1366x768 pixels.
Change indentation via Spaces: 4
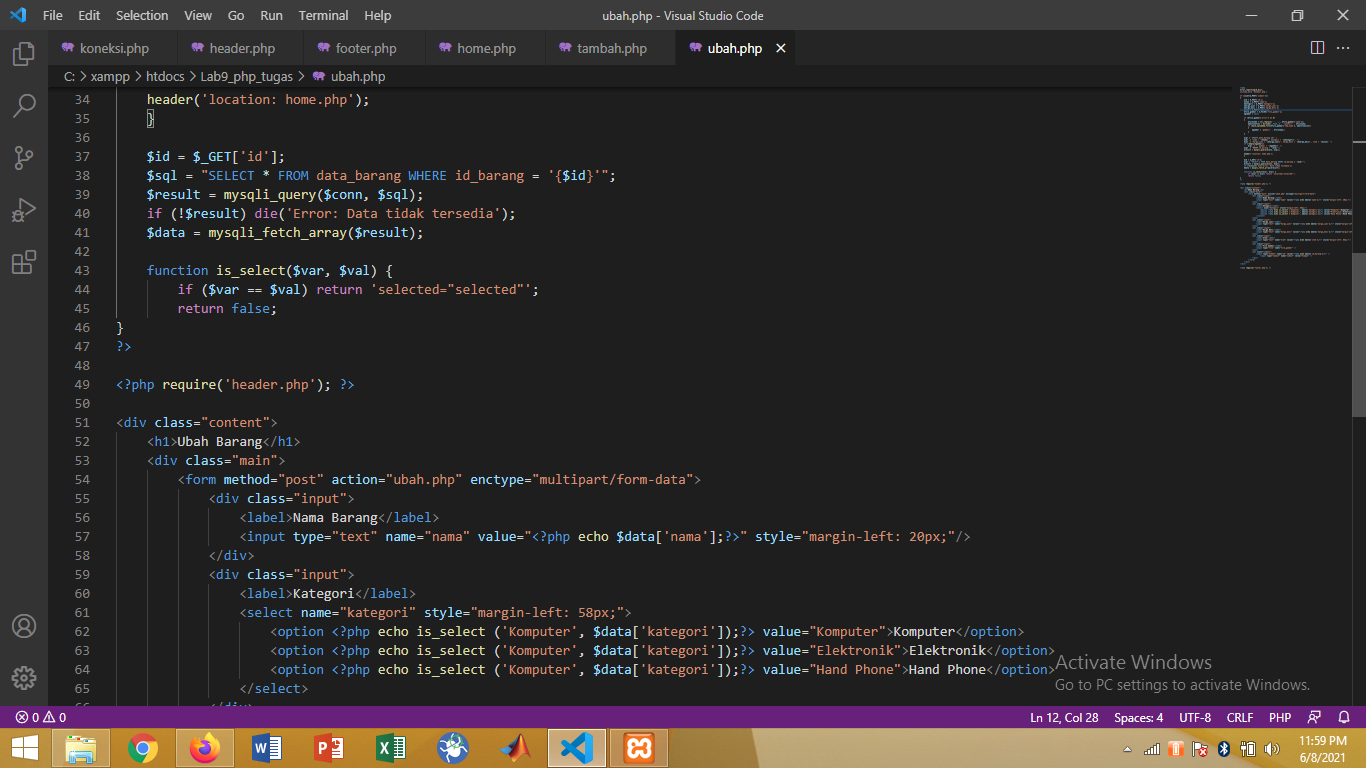point(1138,717)
